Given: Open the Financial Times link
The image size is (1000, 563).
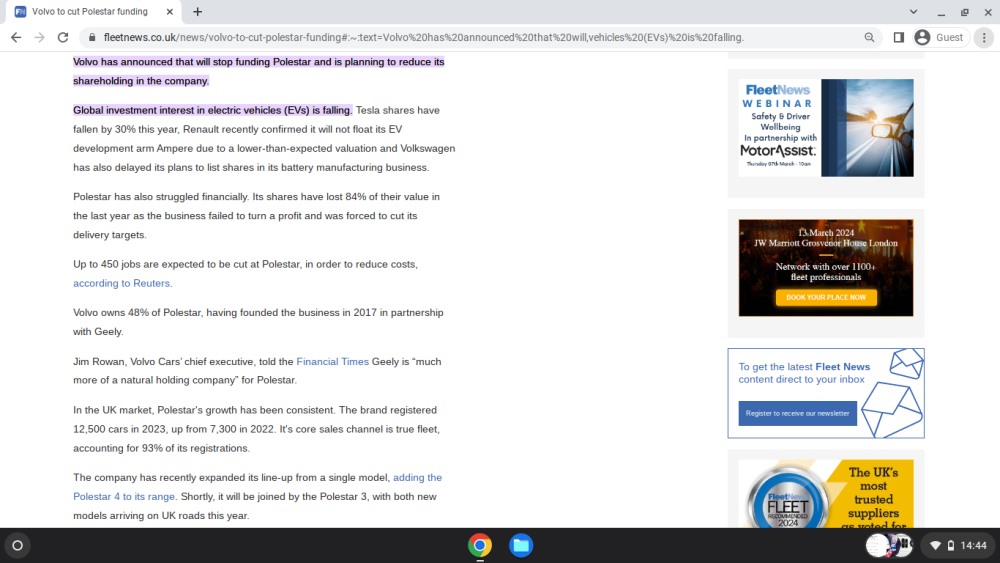Looking at the screenshot, I should coord(332,362).
